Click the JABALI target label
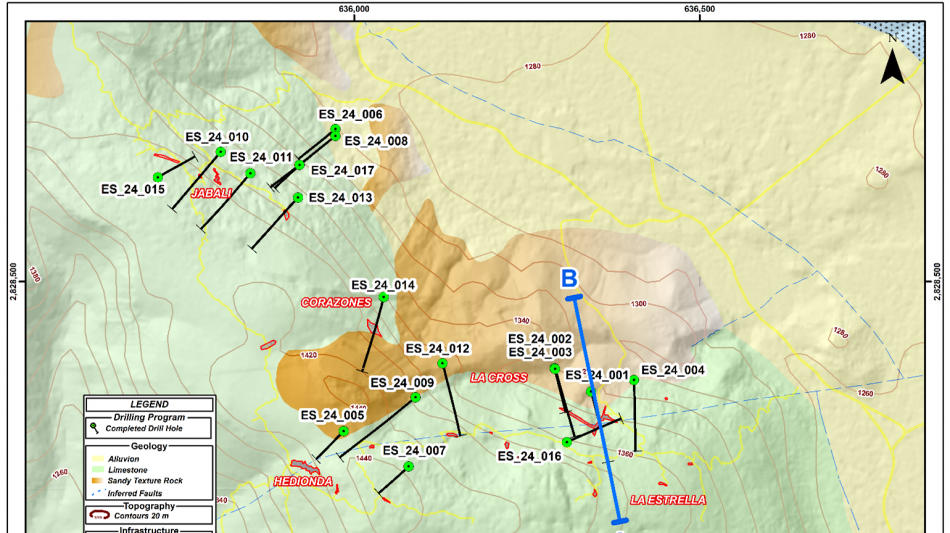950x533 pixels. (212, 194)
